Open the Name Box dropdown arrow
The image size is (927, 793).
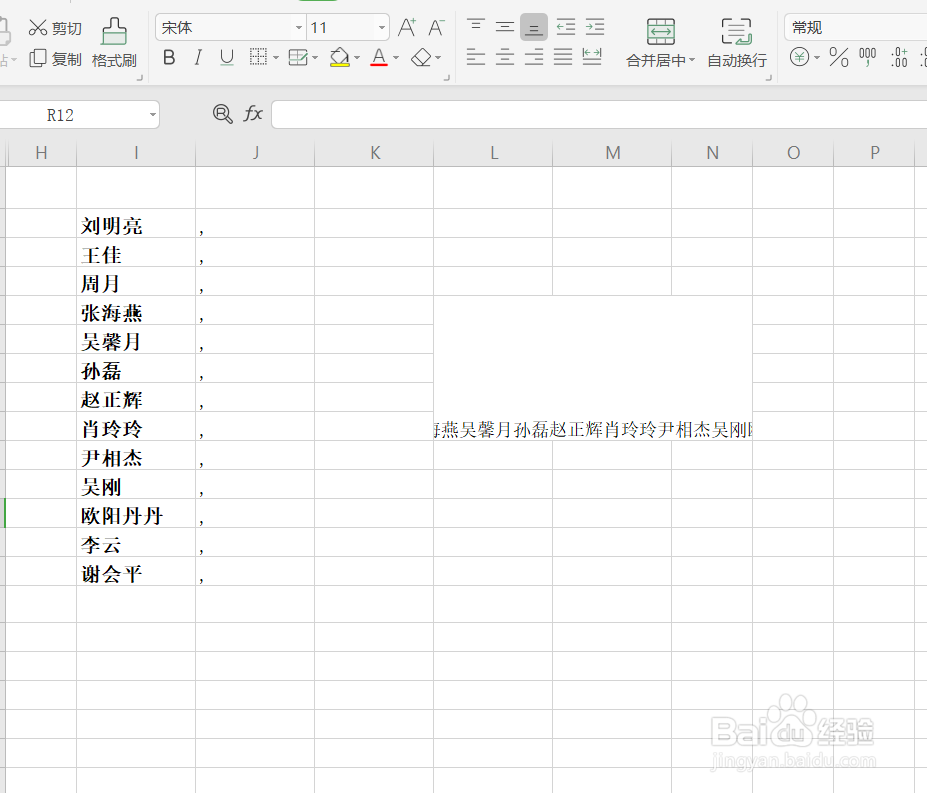coord(153,115)
